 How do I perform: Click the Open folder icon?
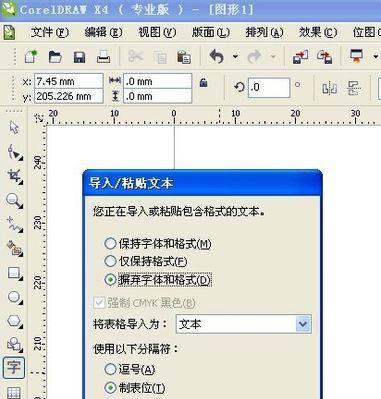pyautogui.click(x=55, y=57)
